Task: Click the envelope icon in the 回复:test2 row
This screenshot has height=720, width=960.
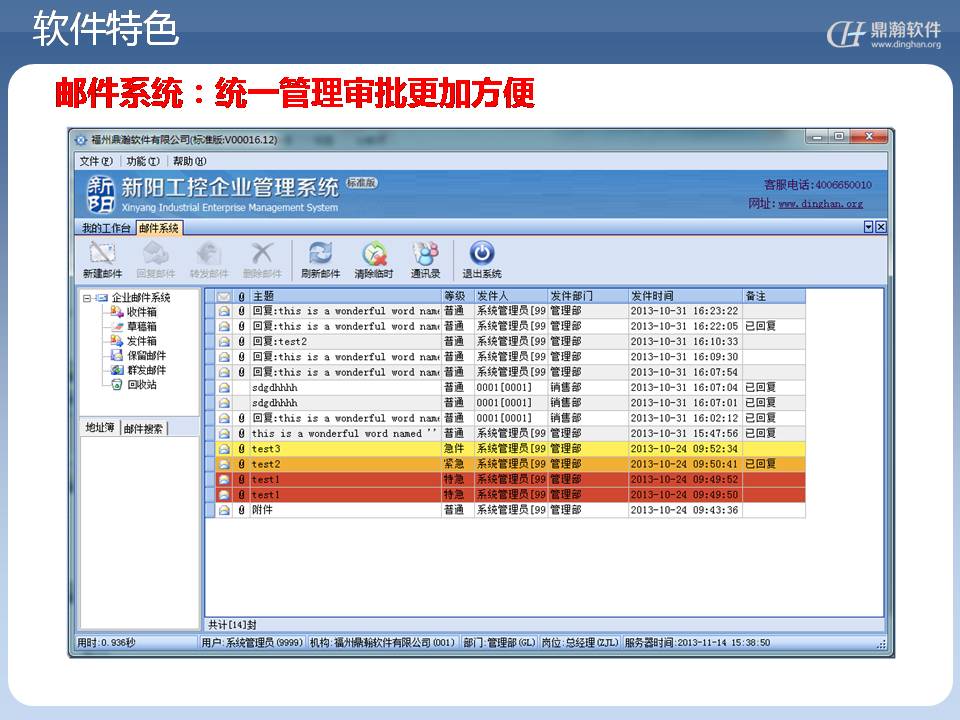Action: click(224, 342)
